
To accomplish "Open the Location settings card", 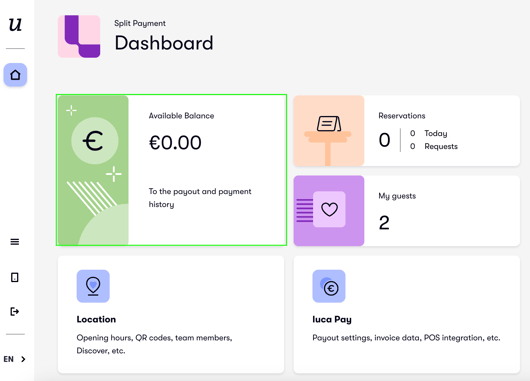I will 171,314.
